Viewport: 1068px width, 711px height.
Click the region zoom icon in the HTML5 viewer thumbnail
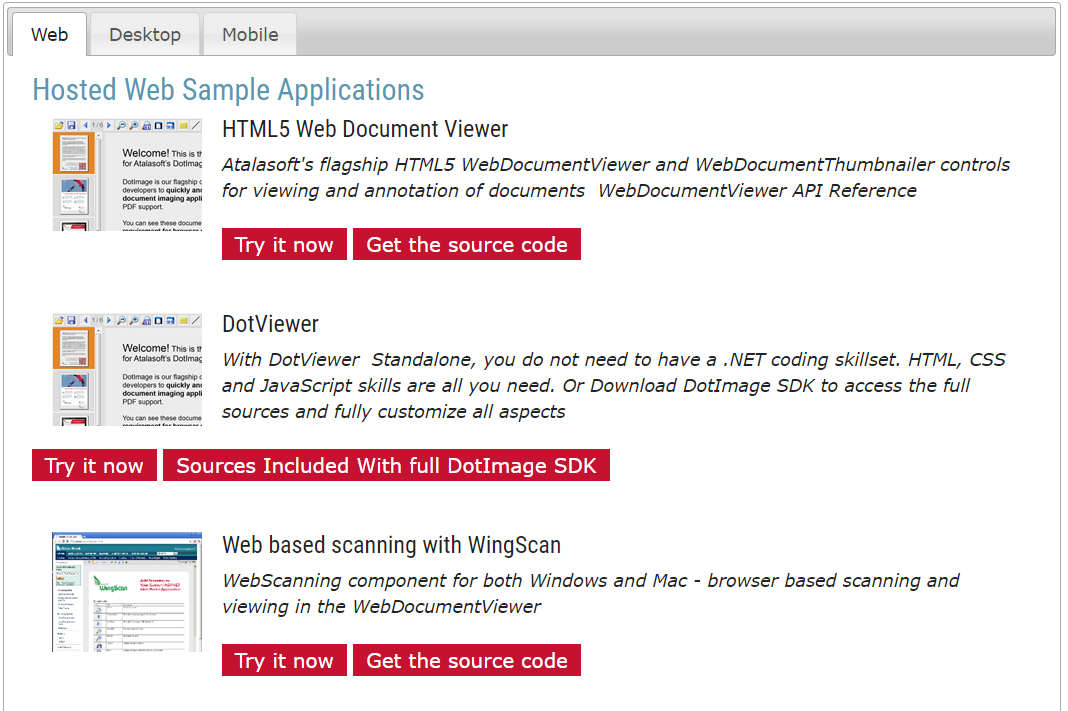coord(147,124)
